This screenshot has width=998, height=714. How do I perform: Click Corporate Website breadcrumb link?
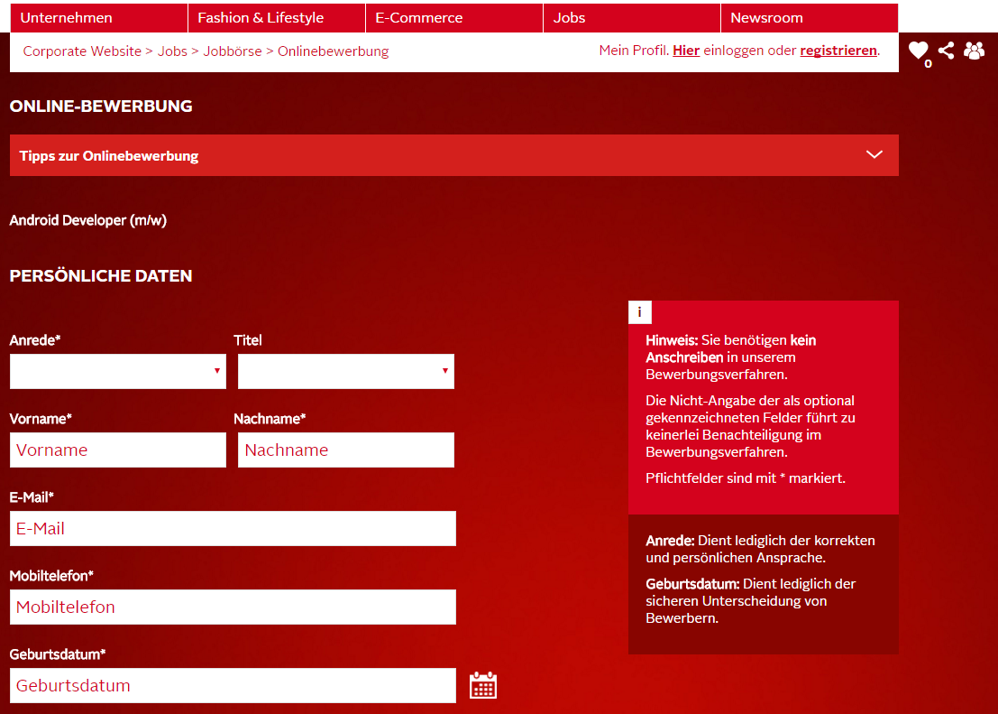point(82,51)
